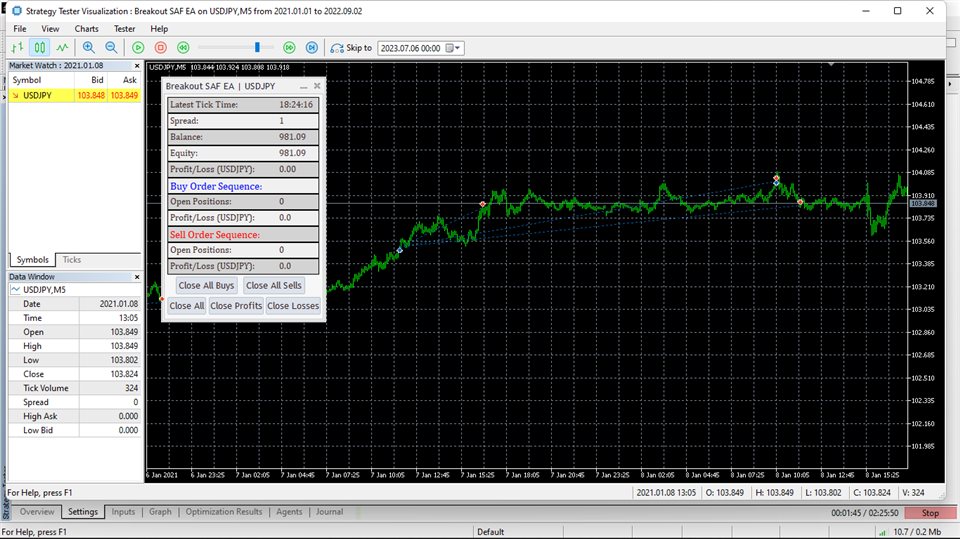This screenshot has width=960, height=539.
Task: Close the Data Window panel
Action: tap(137, 277)
